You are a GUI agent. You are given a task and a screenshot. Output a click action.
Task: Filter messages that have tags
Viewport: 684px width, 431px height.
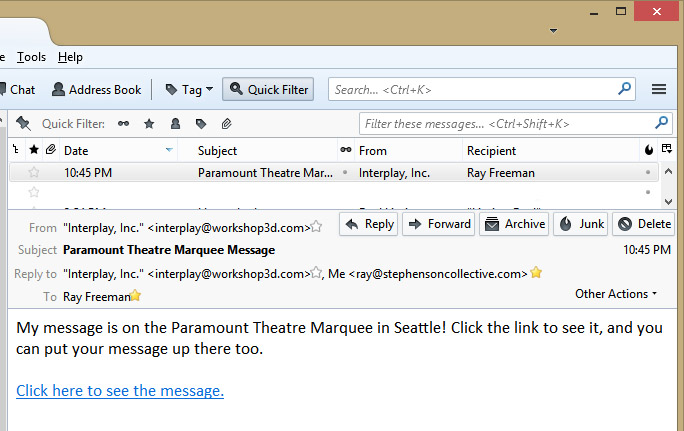coord(201,124)
